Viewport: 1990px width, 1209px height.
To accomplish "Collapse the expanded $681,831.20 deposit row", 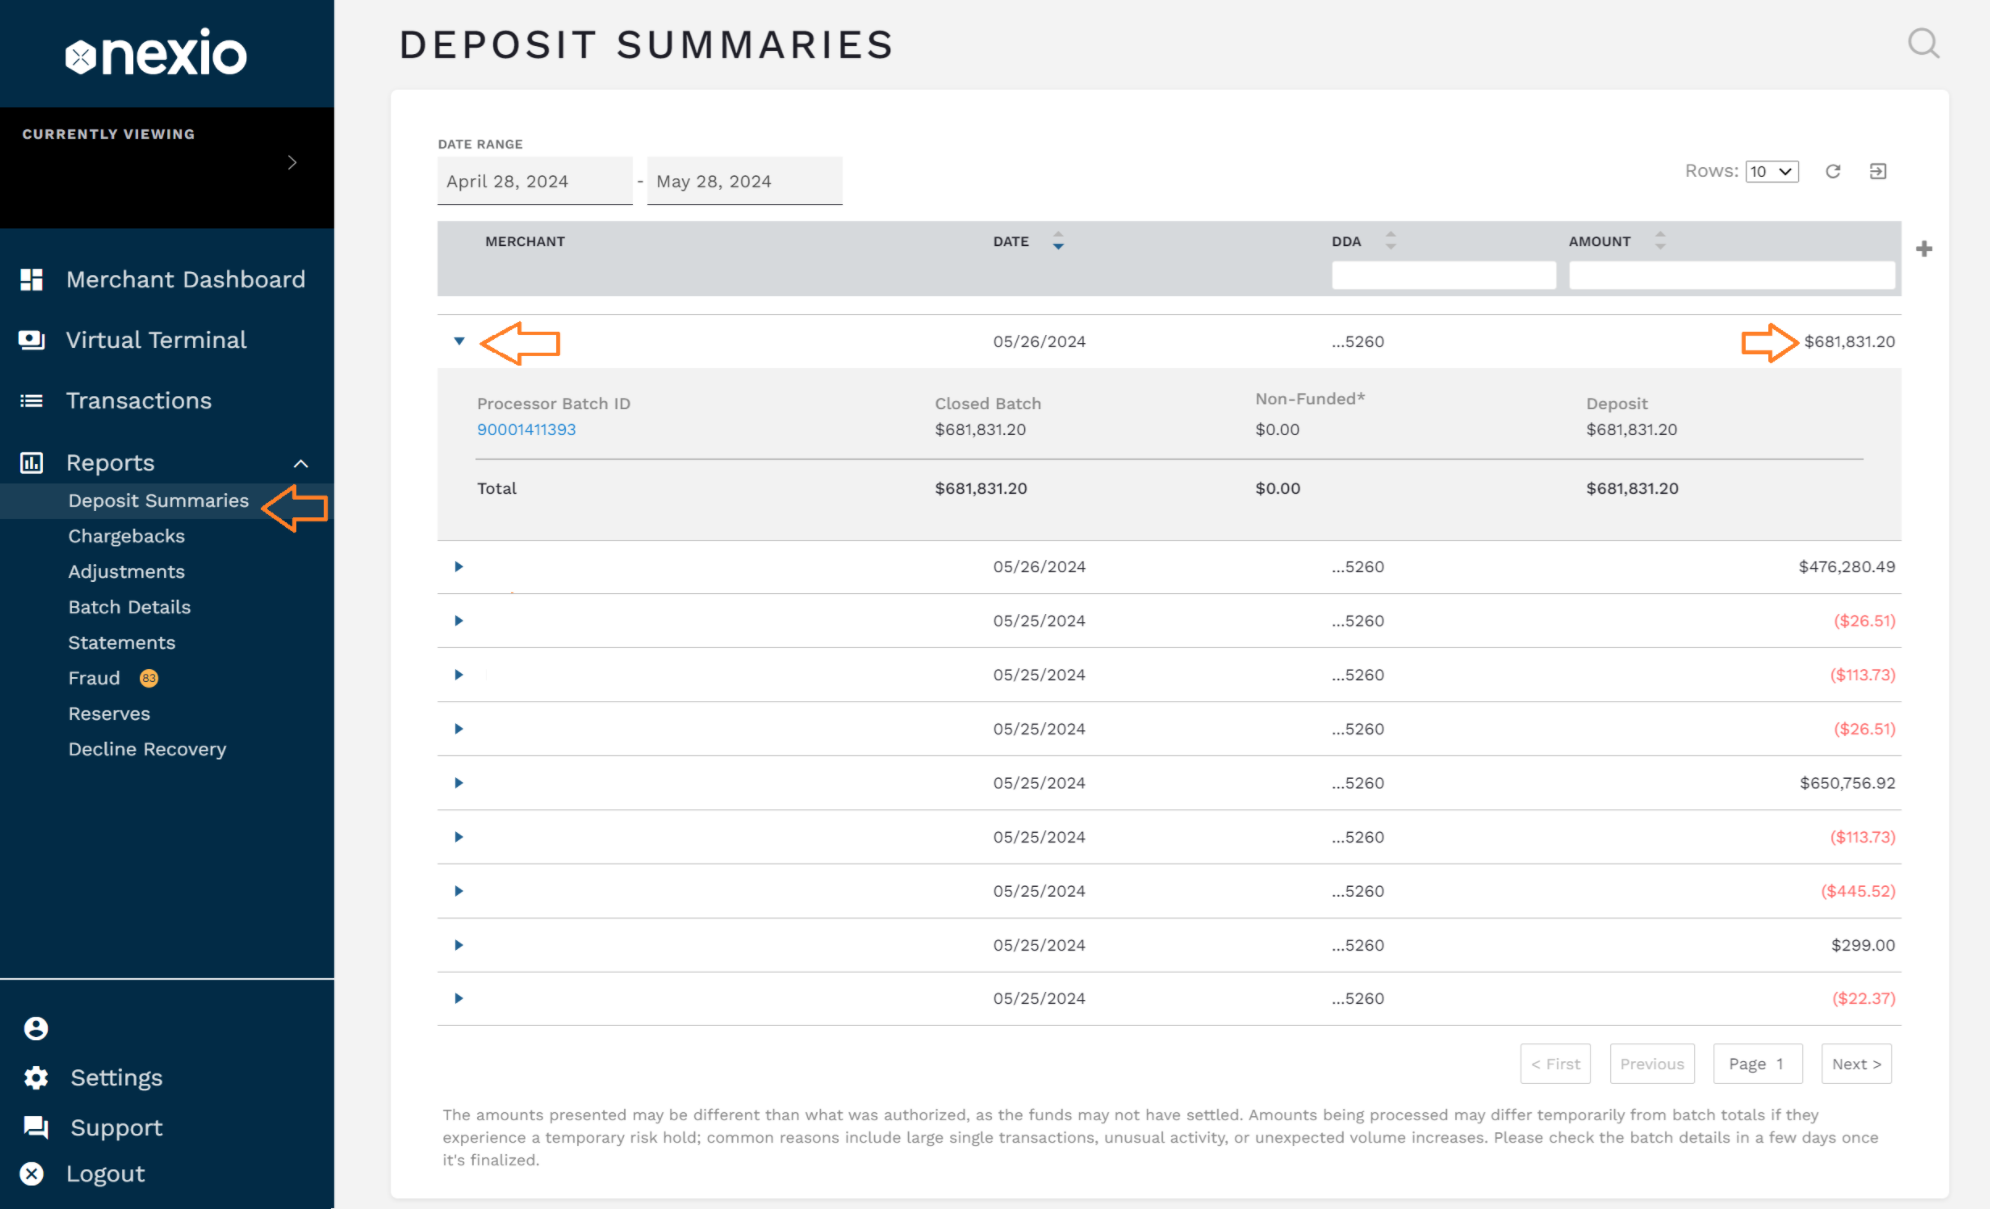I will tap(459, 341).
